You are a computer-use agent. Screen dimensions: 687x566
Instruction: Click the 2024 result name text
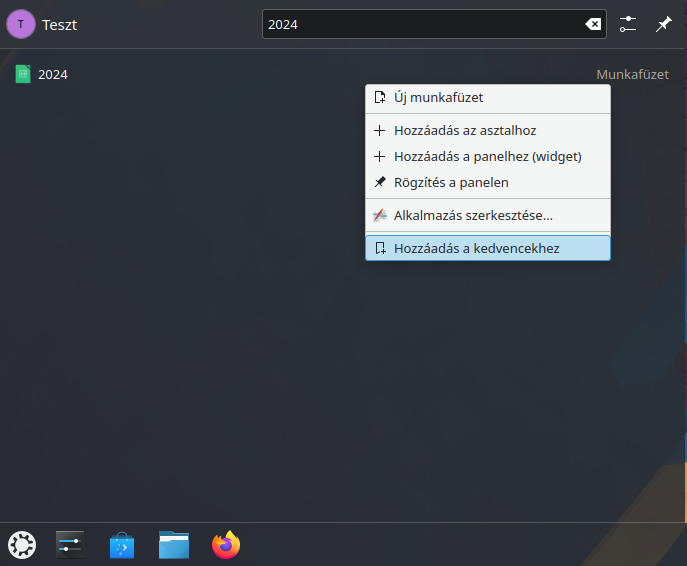[x=53, y=74]
